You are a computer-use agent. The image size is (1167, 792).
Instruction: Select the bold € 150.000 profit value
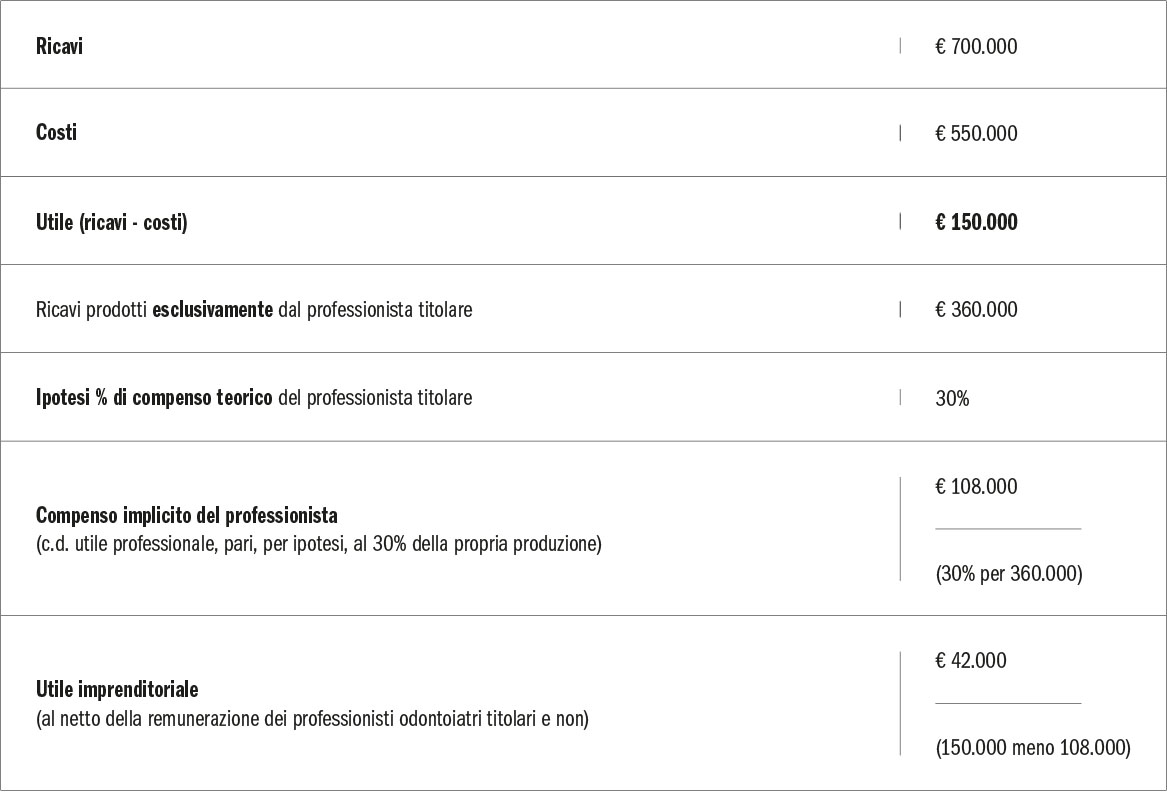(976, 222)
